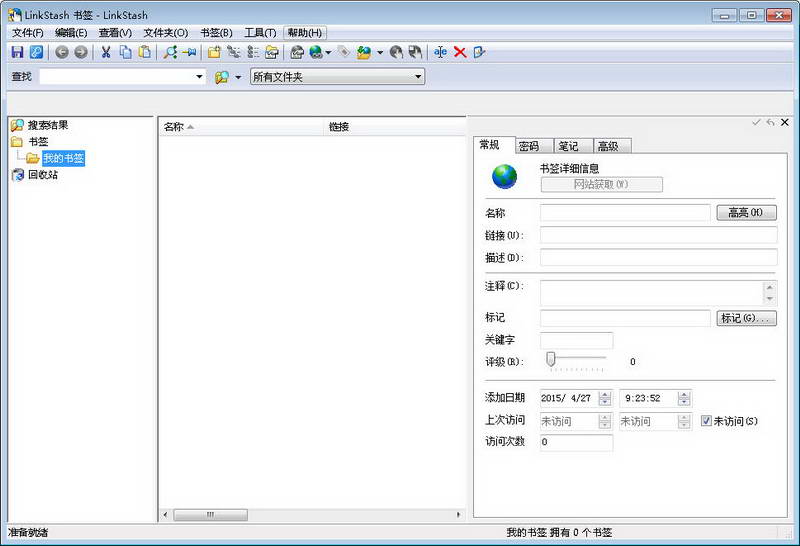This screenshot has height=546, width=800.
Task: Open the 所有文件夹 dropdown
Action: coord(337,77)
